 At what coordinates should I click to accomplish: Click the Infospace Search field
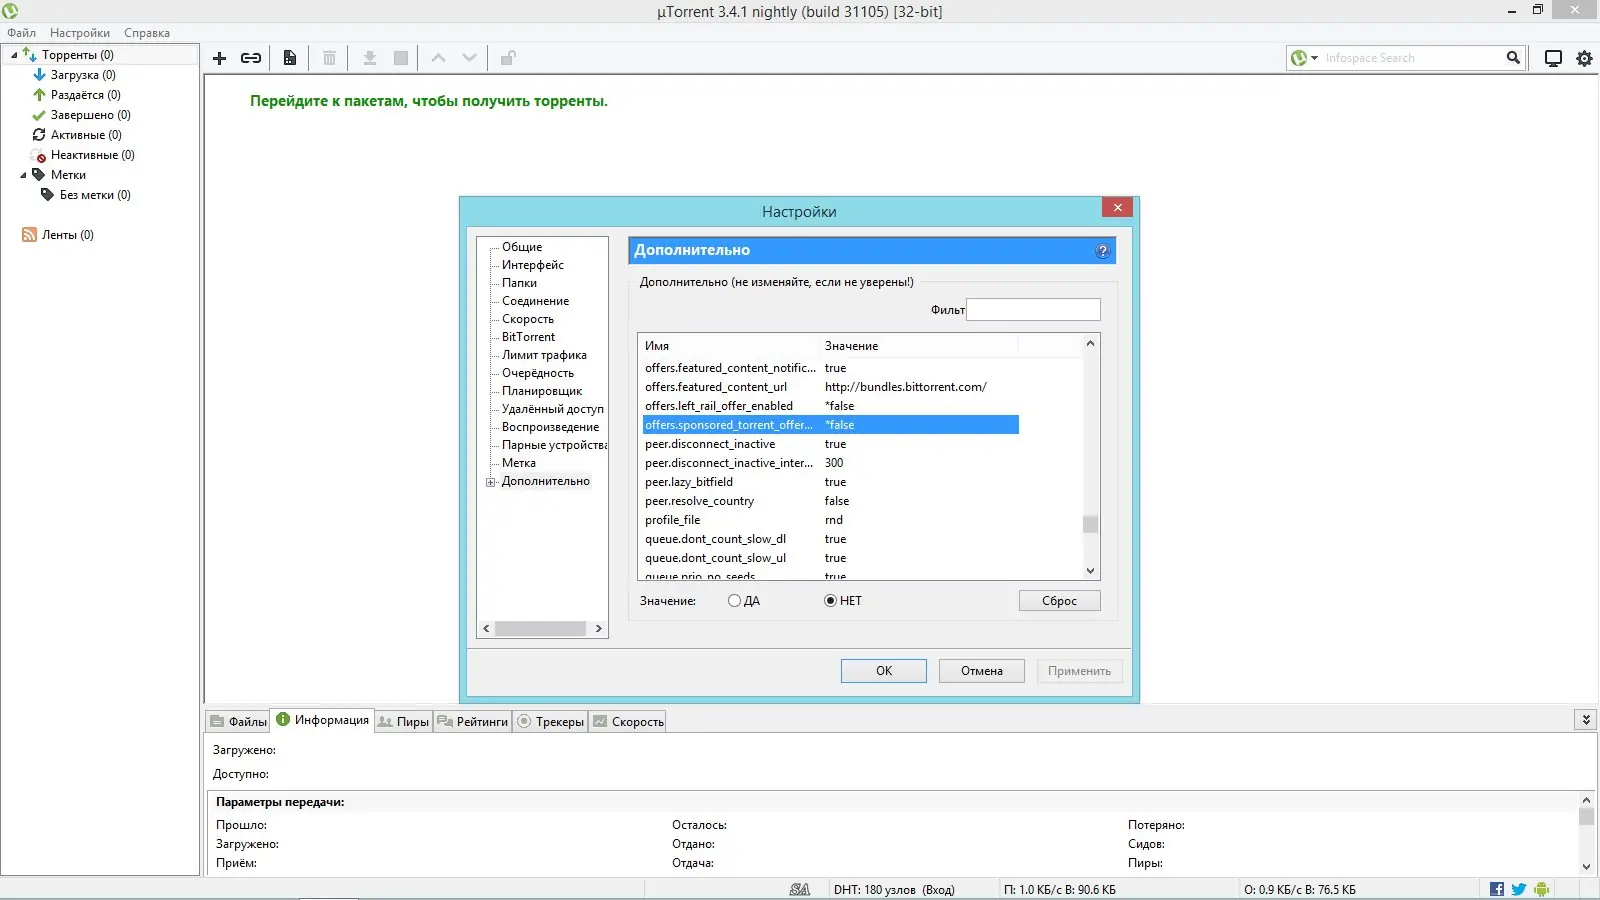coord(1411,58)
